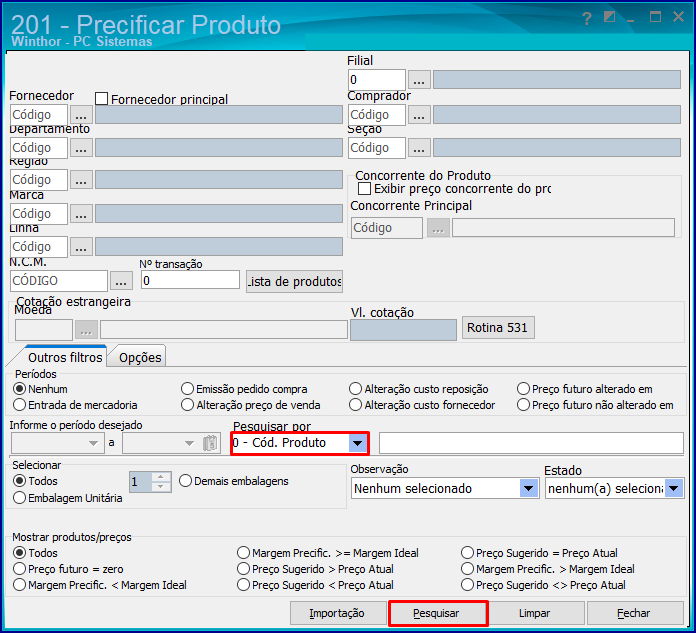
Task: Choose Preço Sugerido < Preço Atual
Action: click(x=243, y=585)
